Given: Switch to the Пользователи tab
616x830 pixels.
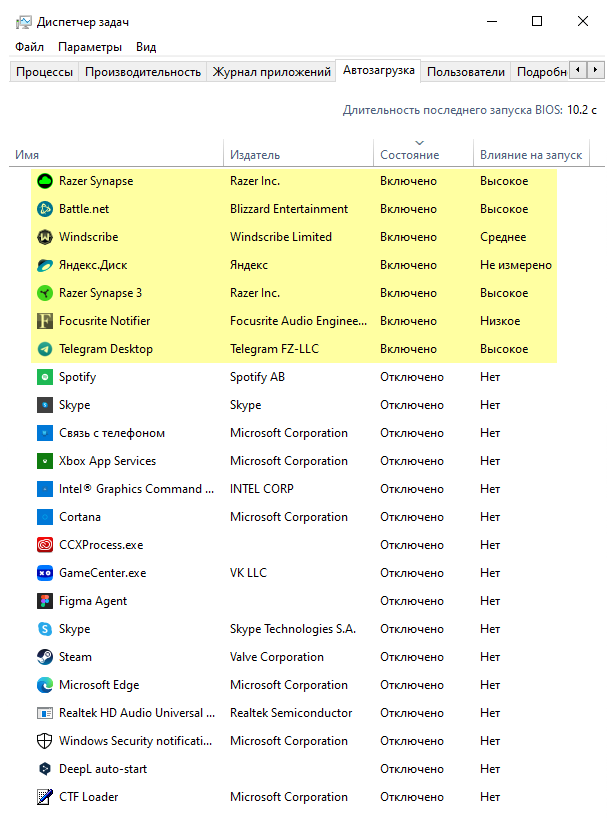Looking at the screenshot, I should coord(466,71).
